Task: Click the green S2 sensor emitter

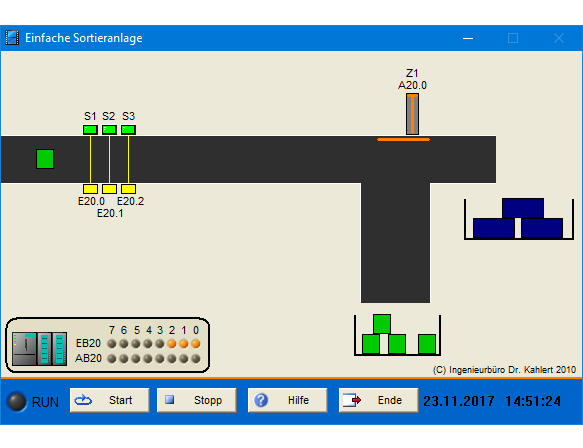Action: tap(109, 130)
